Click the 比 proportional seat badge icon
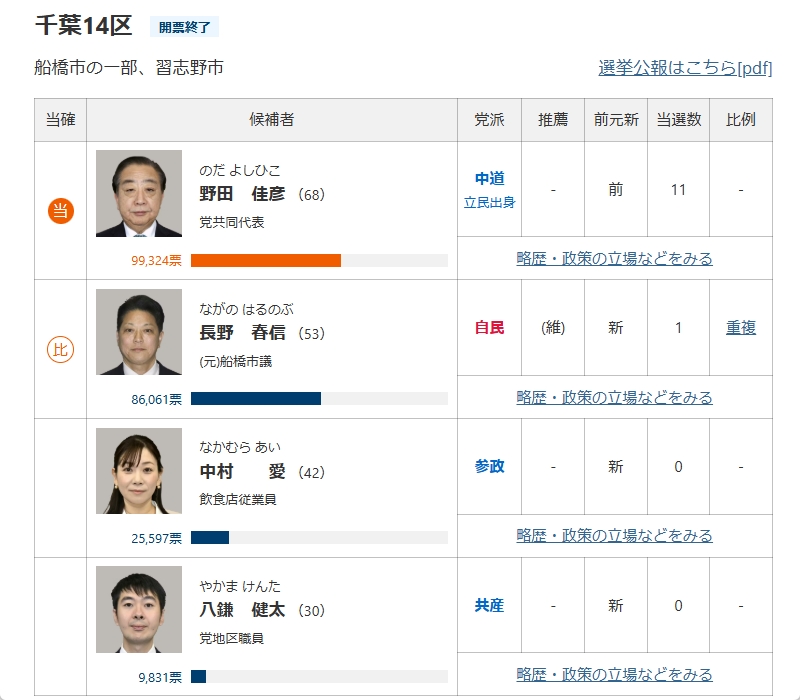The image size is (800, 700). [61, 349]
